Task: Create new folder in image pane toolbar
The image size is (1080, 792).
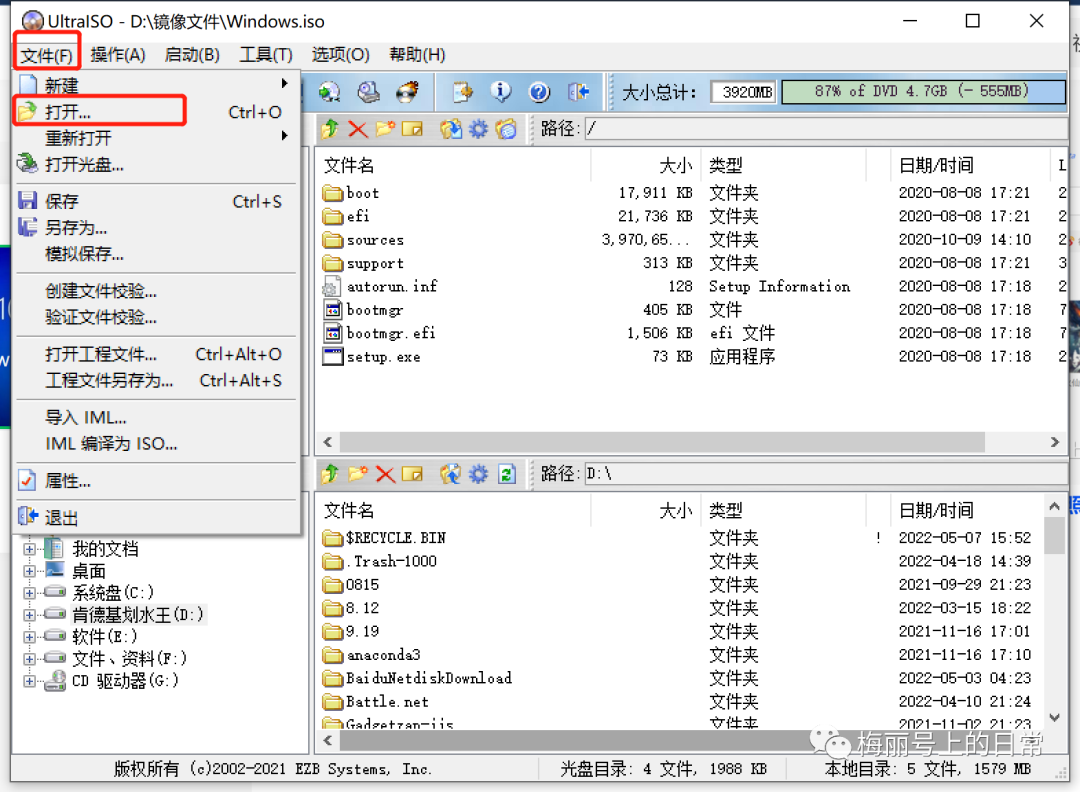Action: [x=385, y=128]
